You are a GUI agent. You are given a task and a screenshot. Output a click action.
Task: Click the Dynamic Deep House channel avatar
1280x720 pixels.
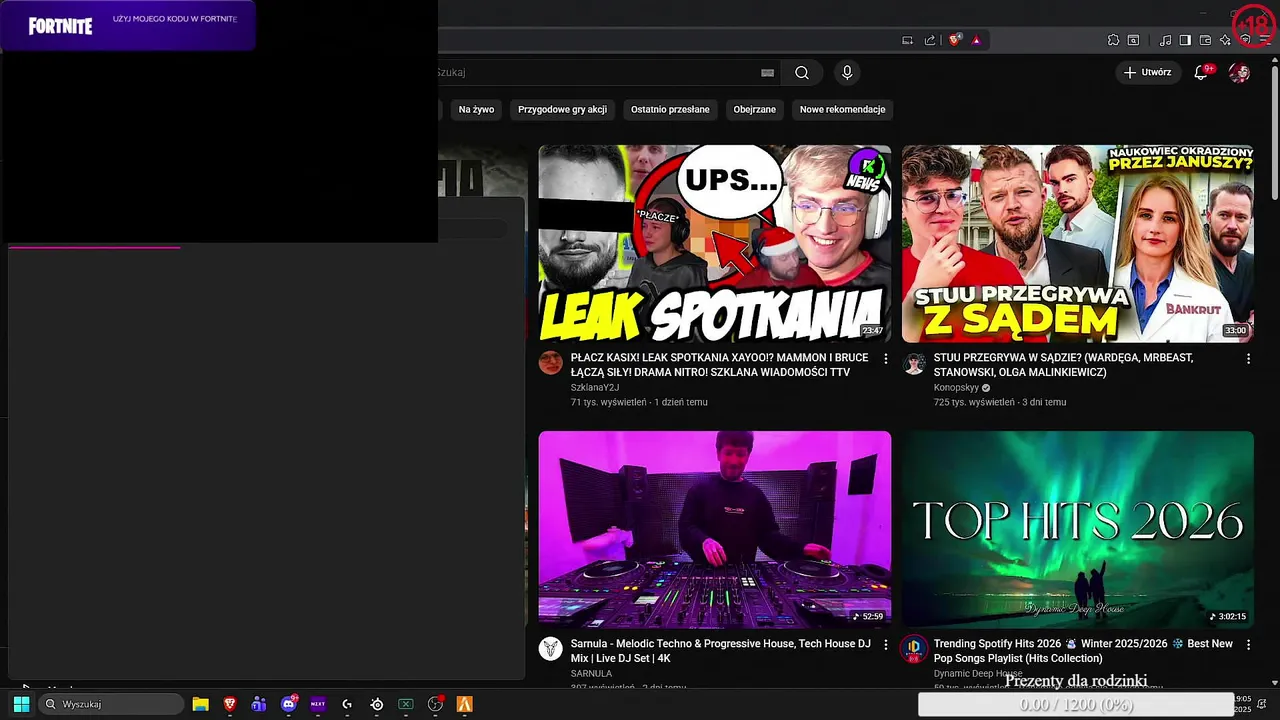[x=914, y=648]
